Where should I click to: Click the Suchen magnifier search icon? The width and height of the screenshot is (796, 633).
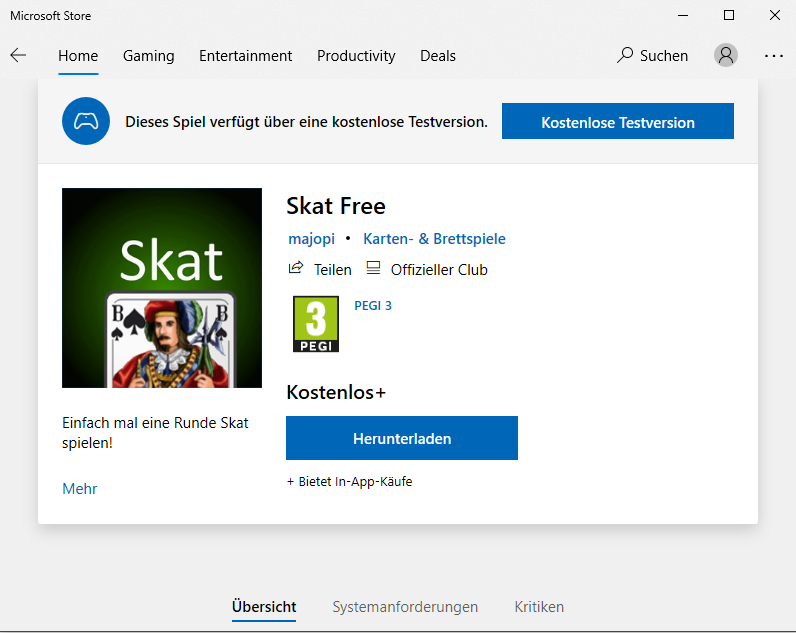click(626, 56)
